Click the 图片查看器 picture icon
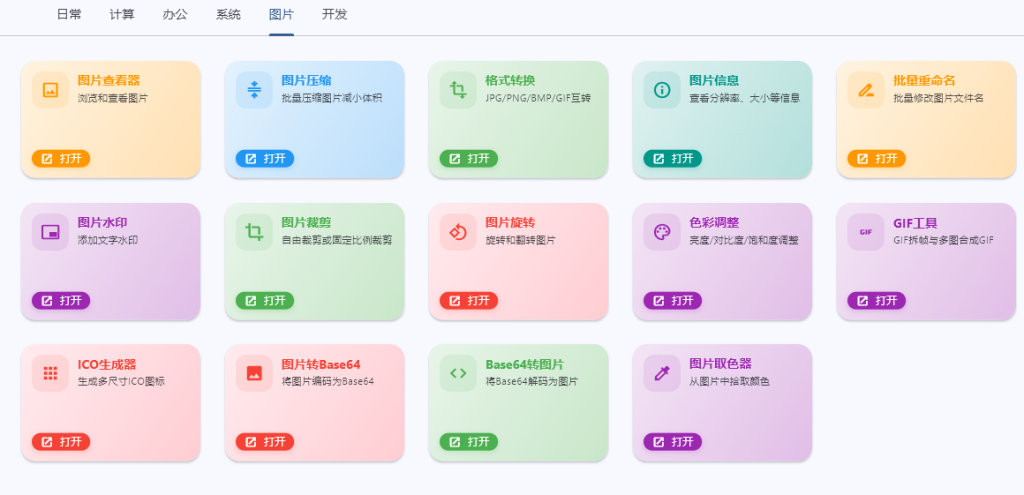This screenshot has height=495, width=1024. (50, 90)
